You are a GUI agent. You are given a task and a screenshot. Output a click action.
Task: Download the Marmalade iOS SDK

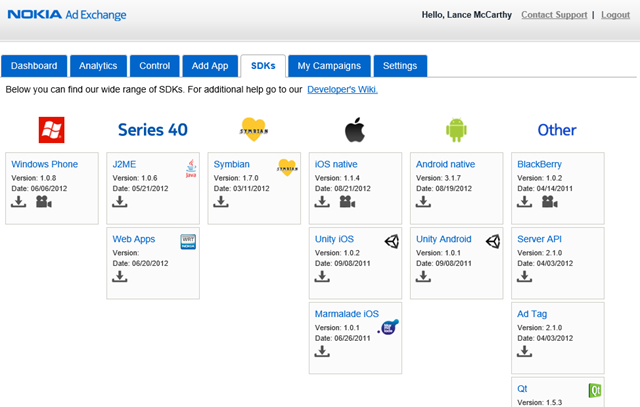click(x=322, y=351)
